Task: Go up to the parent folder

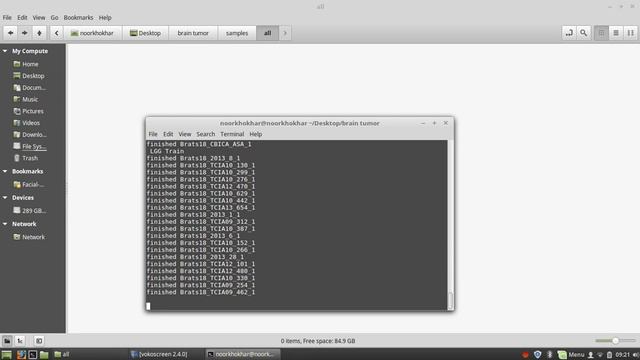Action: (x=39, y=33)
